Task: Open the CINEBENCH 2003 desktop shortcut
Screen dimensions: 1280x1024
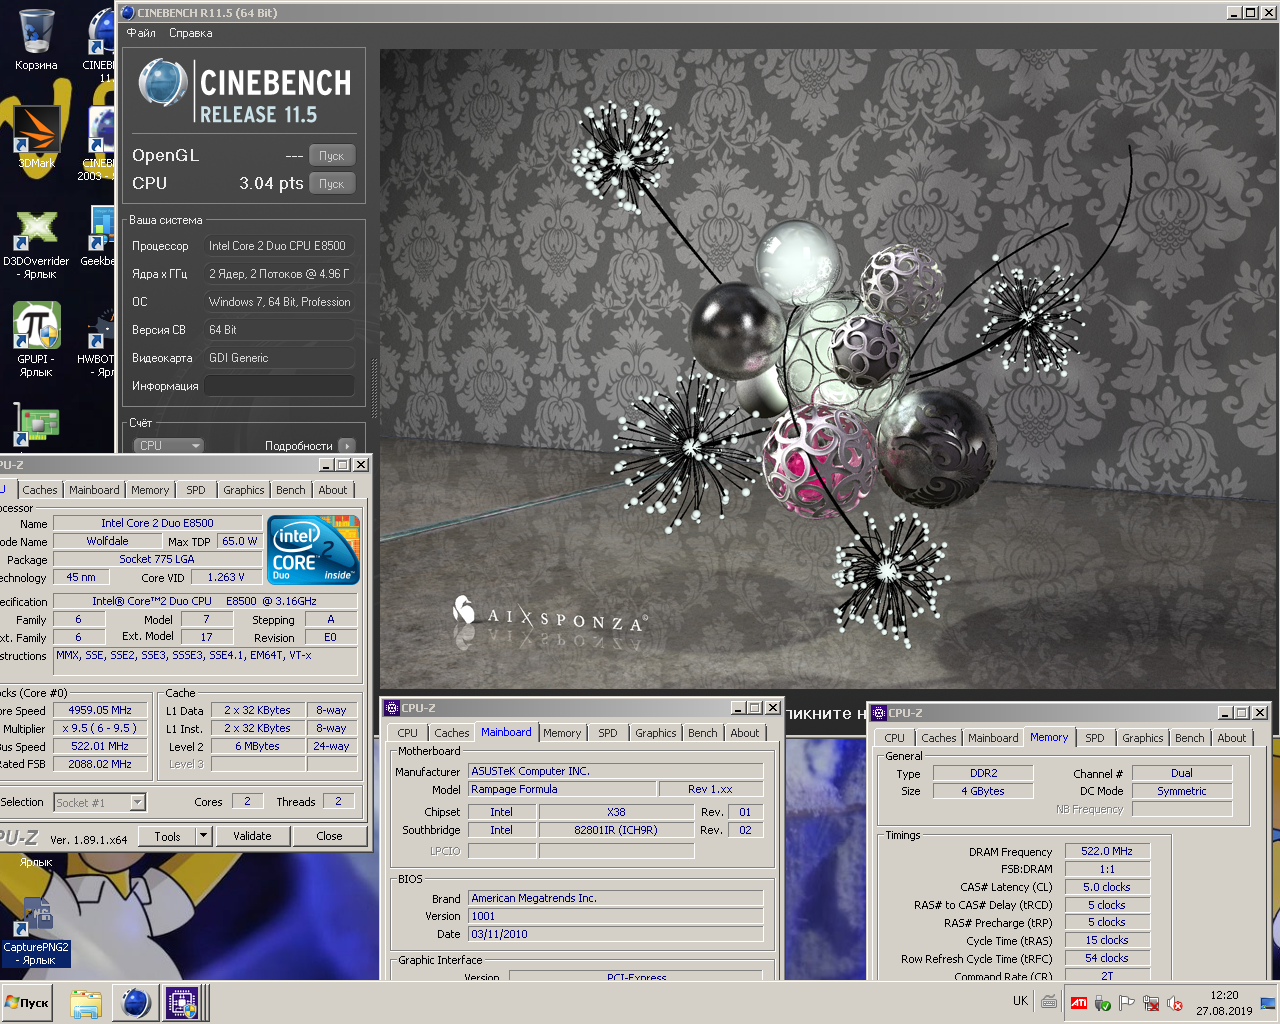Action: 100,142
